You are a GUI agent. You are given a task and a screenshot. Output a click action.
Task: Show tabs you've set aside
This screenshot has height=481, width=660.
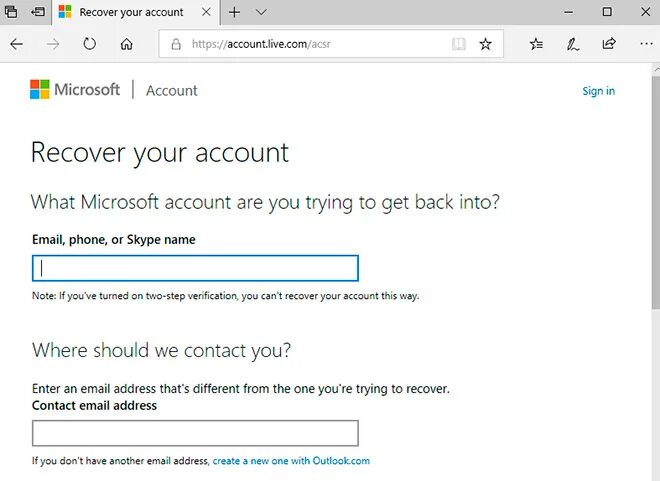pos(11,12)
